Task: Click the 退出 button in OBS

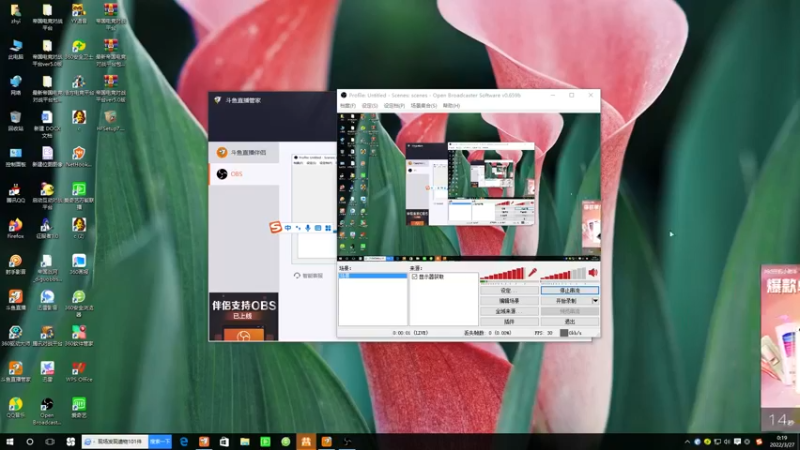Action: 570,322
